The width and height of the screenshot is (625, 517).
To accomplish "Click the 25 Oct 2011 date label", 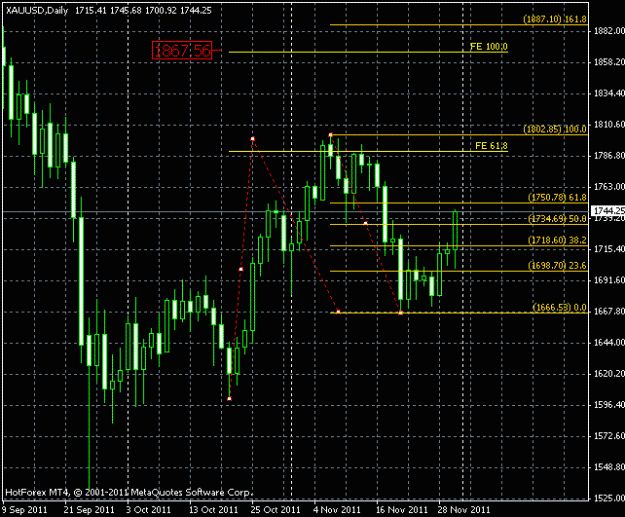I will point(276,510).
